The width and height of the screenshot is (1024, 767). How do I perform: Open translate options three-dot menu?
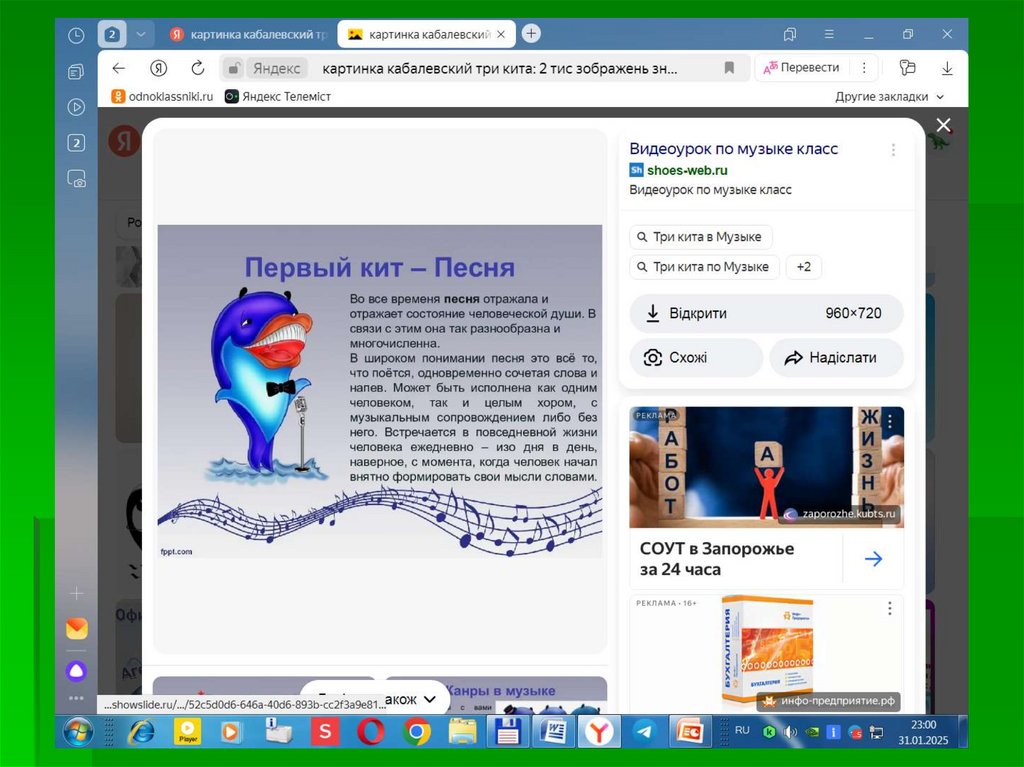(x=864, y=68)
